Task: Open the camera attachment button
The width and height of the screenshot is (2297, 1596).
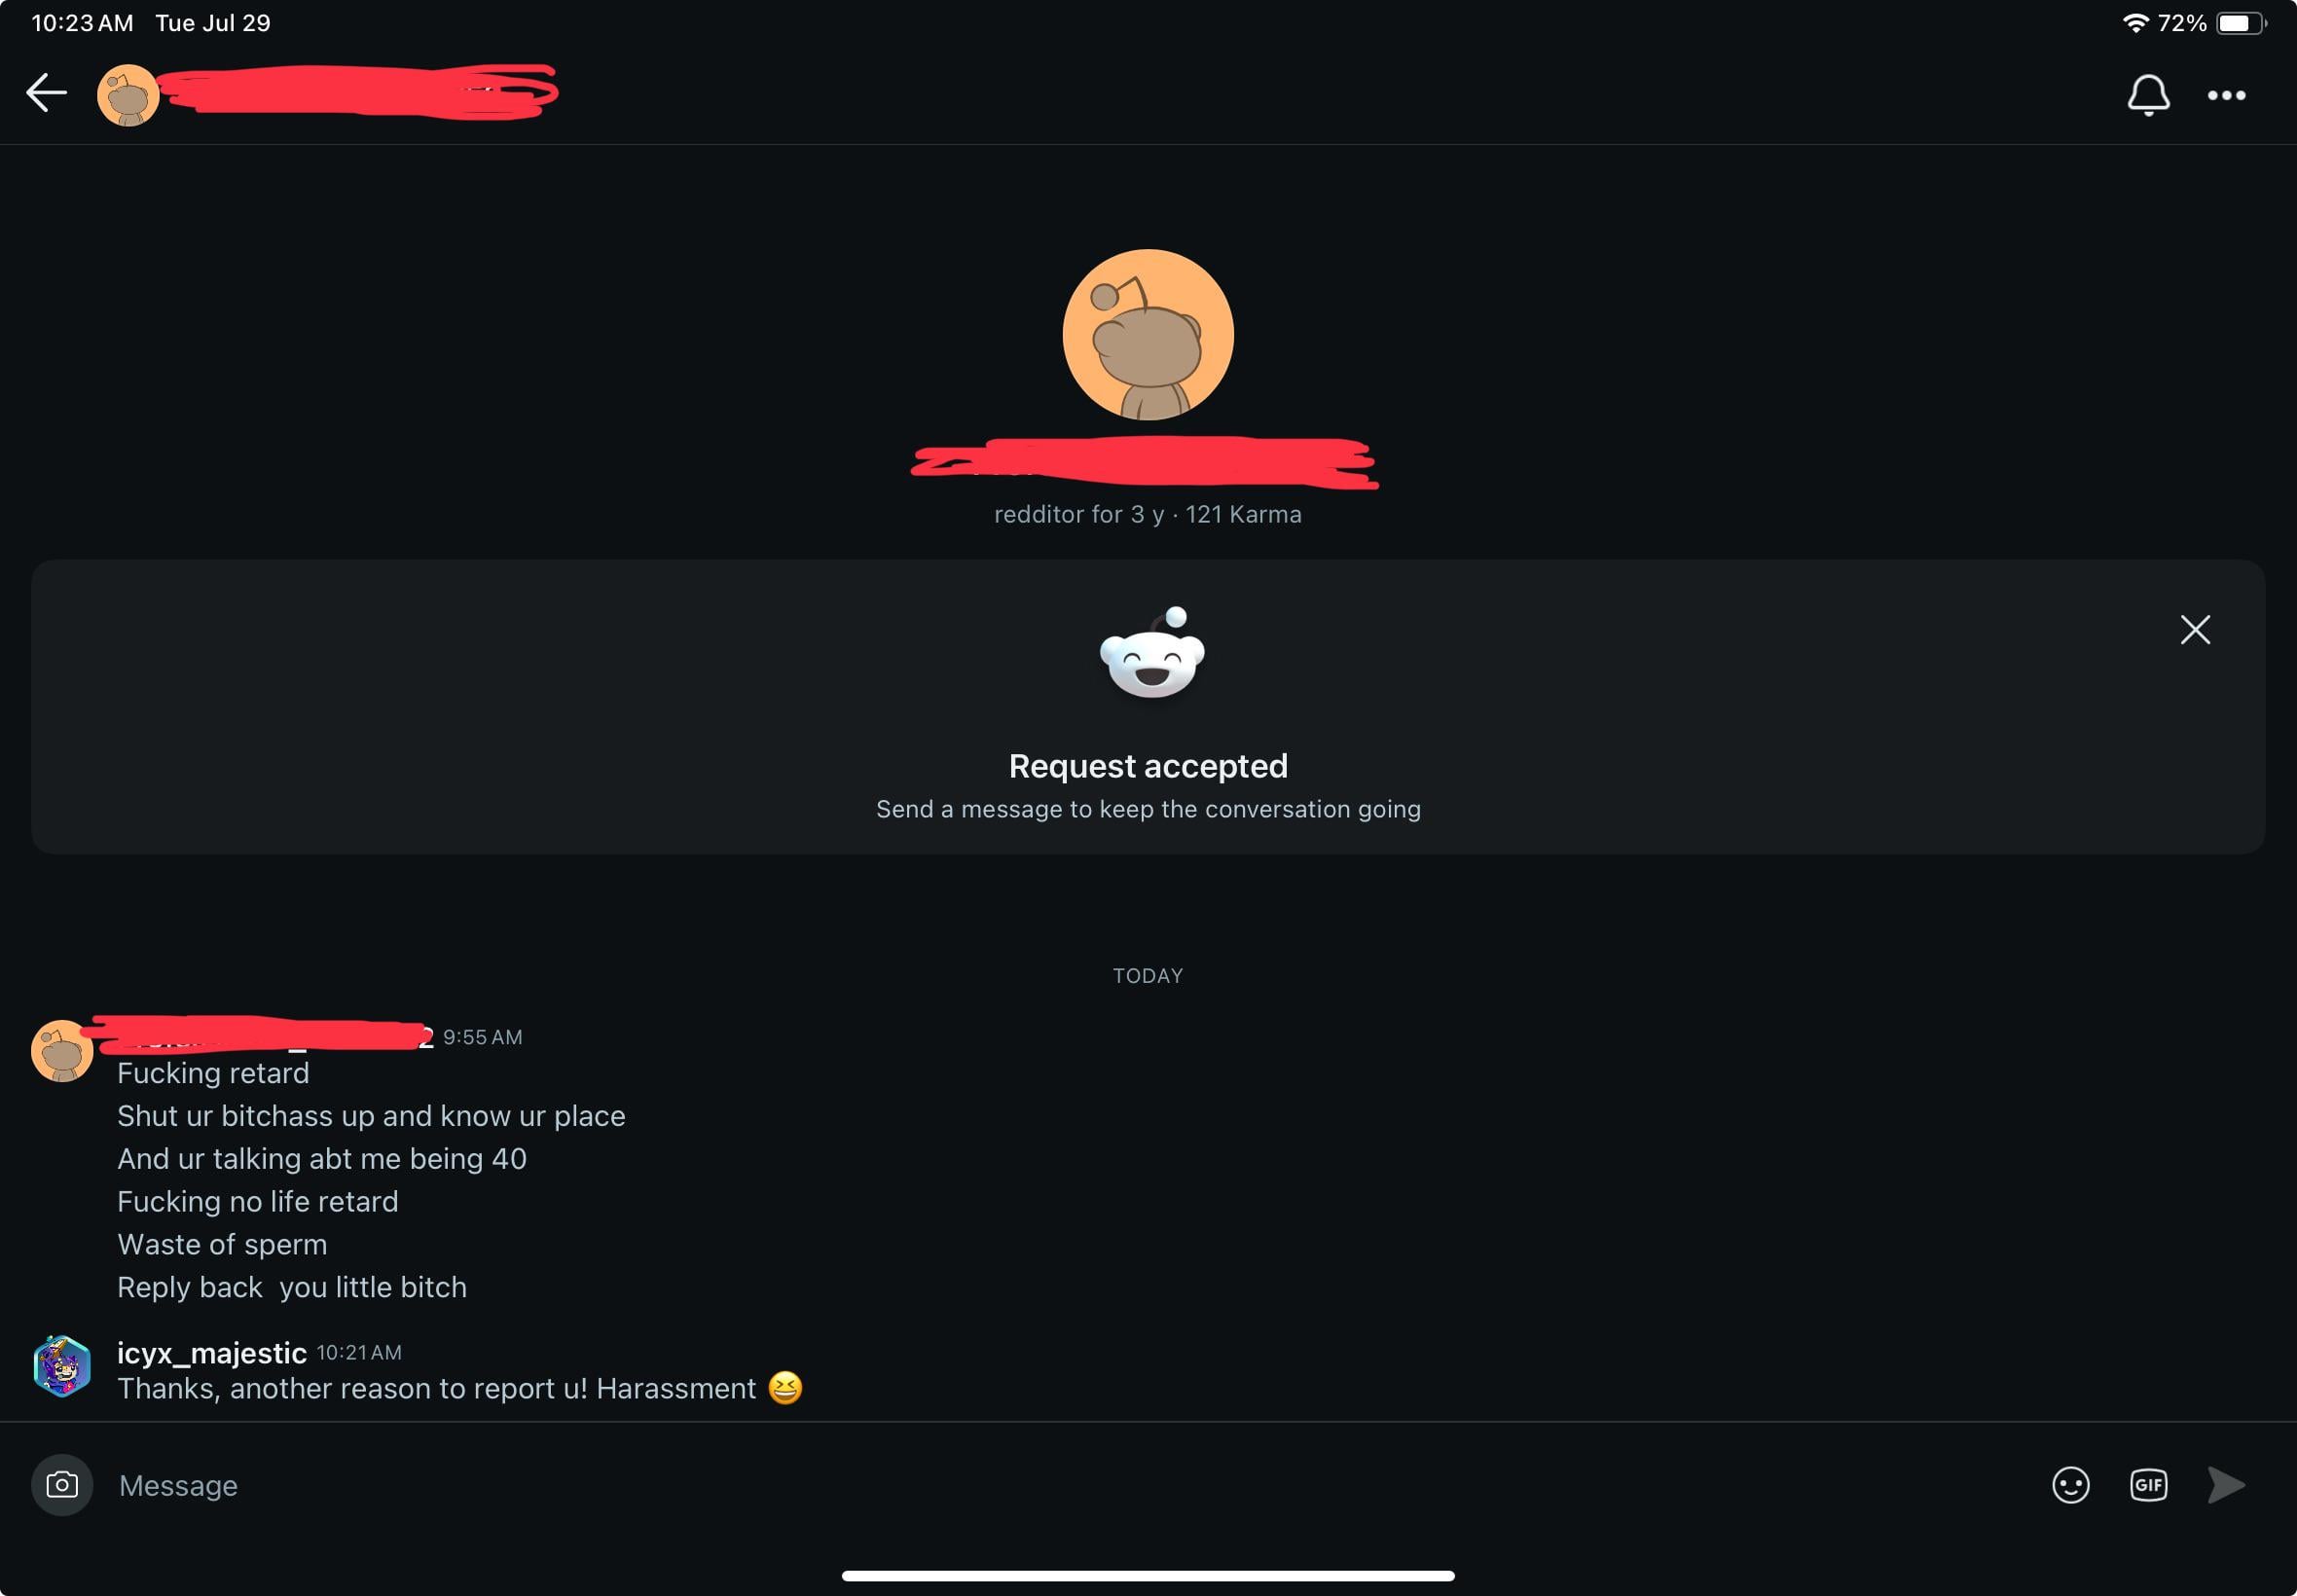Action: [62, 1484]
